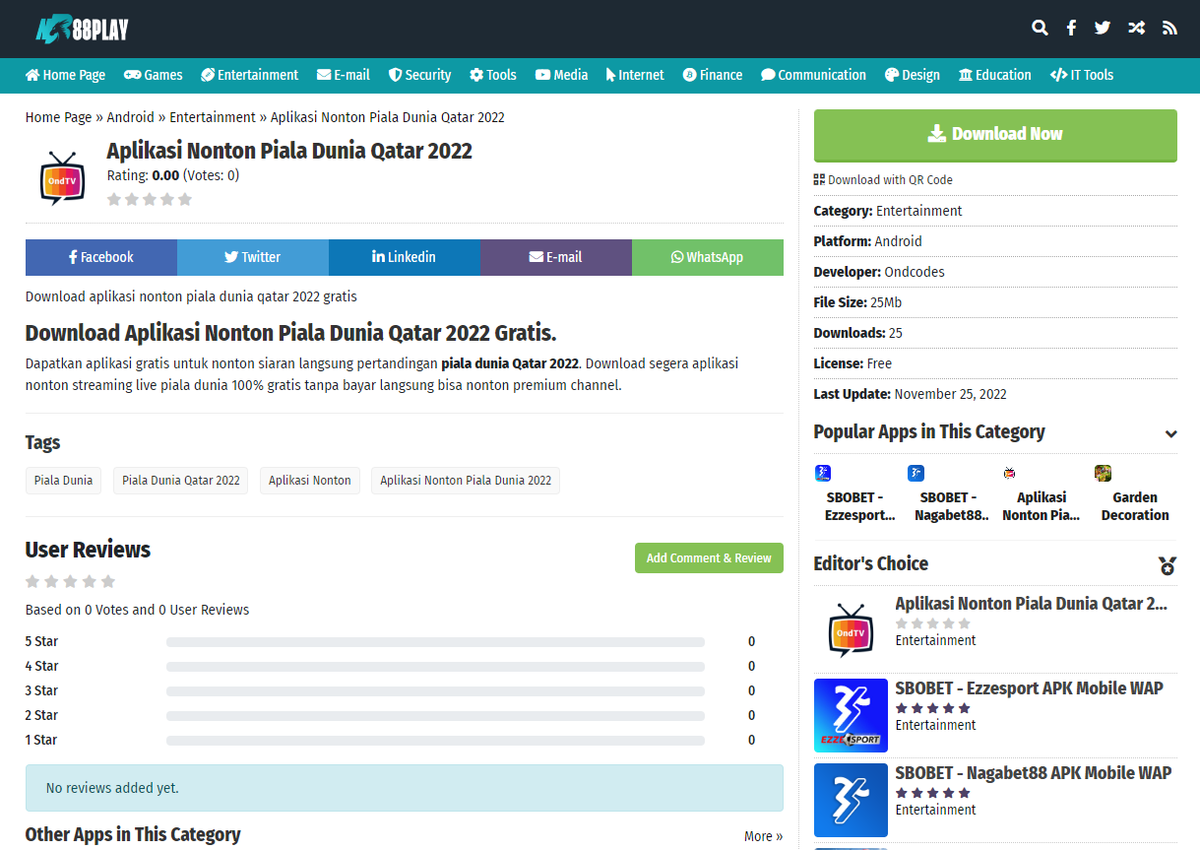Open OndTV thumbnail in Editor's Choice
The width and height of the screenshot is (1200, 850).
point(851,630)
